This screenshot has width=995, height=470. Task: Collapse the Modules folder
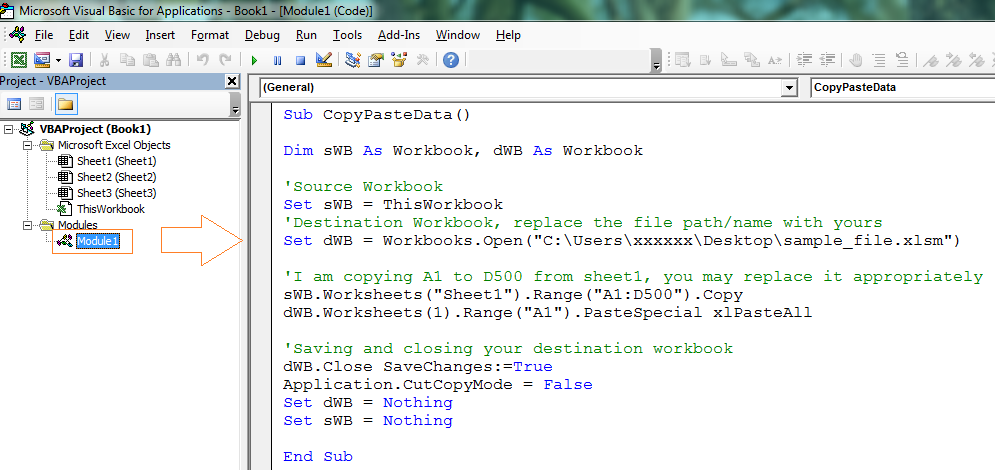pos(27,225)
